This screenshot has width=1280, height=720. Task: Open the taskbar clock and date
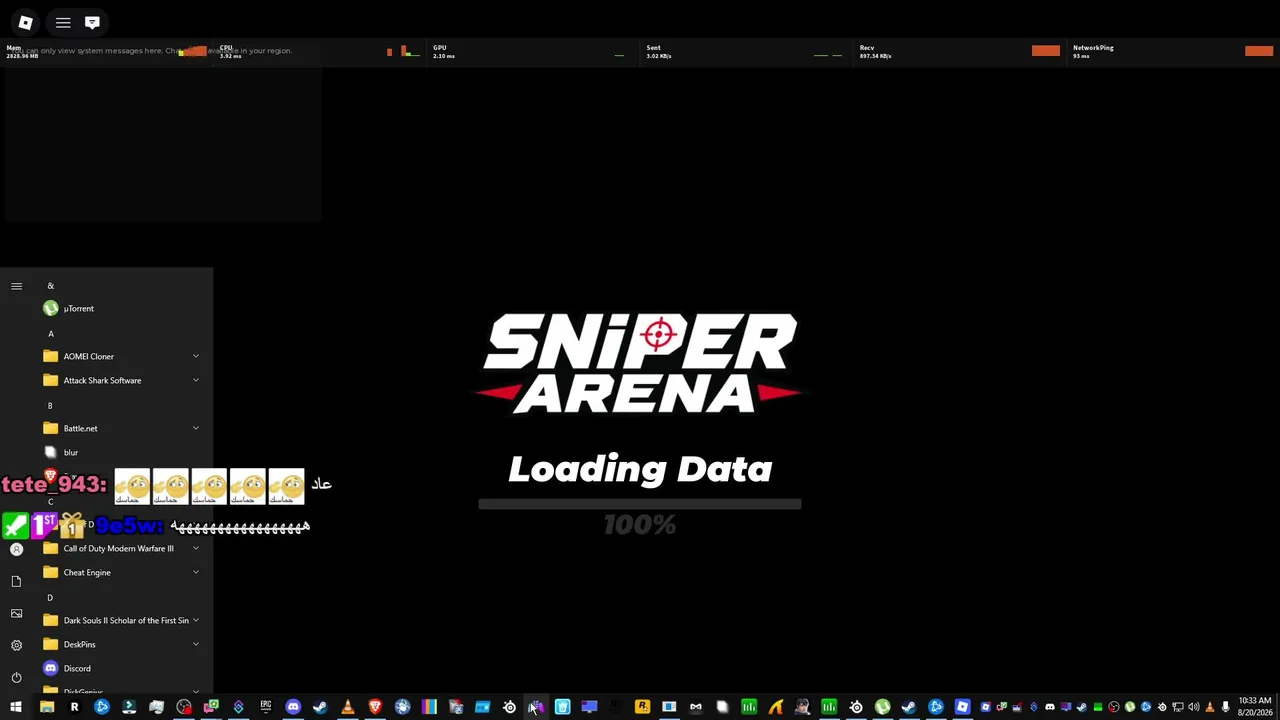[1254, 707]
